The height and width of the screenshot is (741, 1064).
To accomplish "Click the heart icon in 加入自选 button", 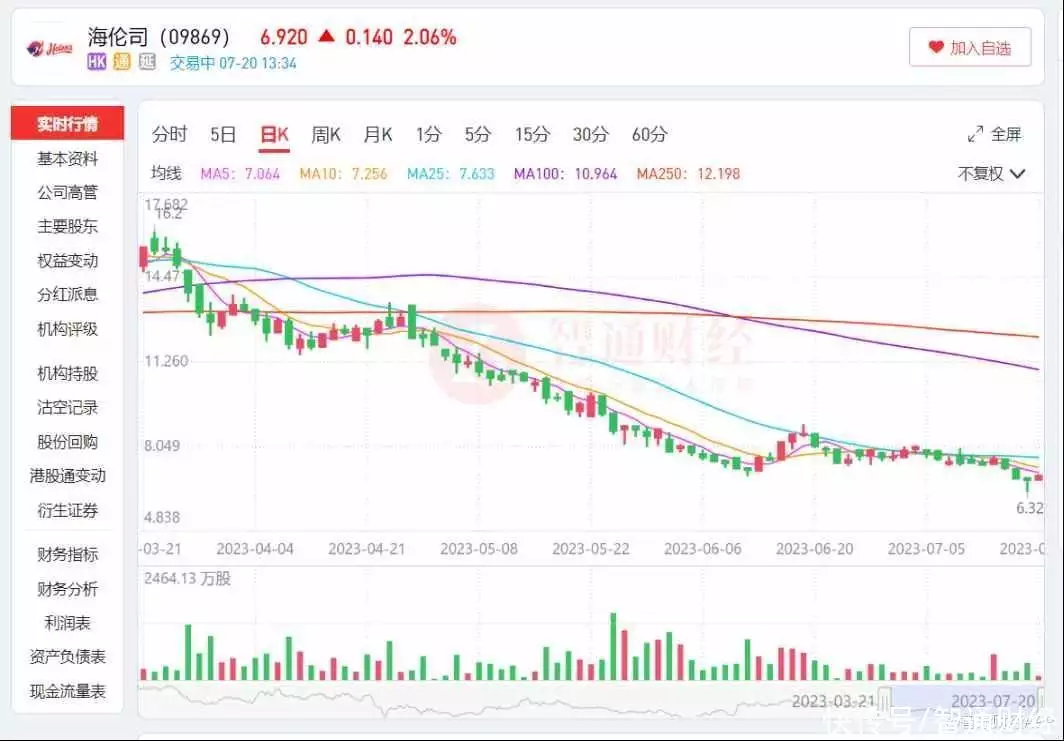I will pyautogui.click(x=936, y=47).
